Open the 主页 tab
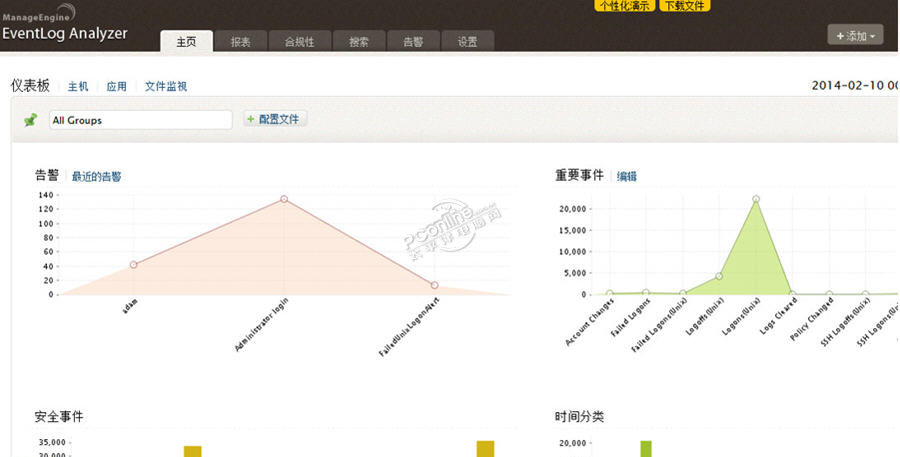This screenshot has width=900, height=457. click(x=187, y=42)
